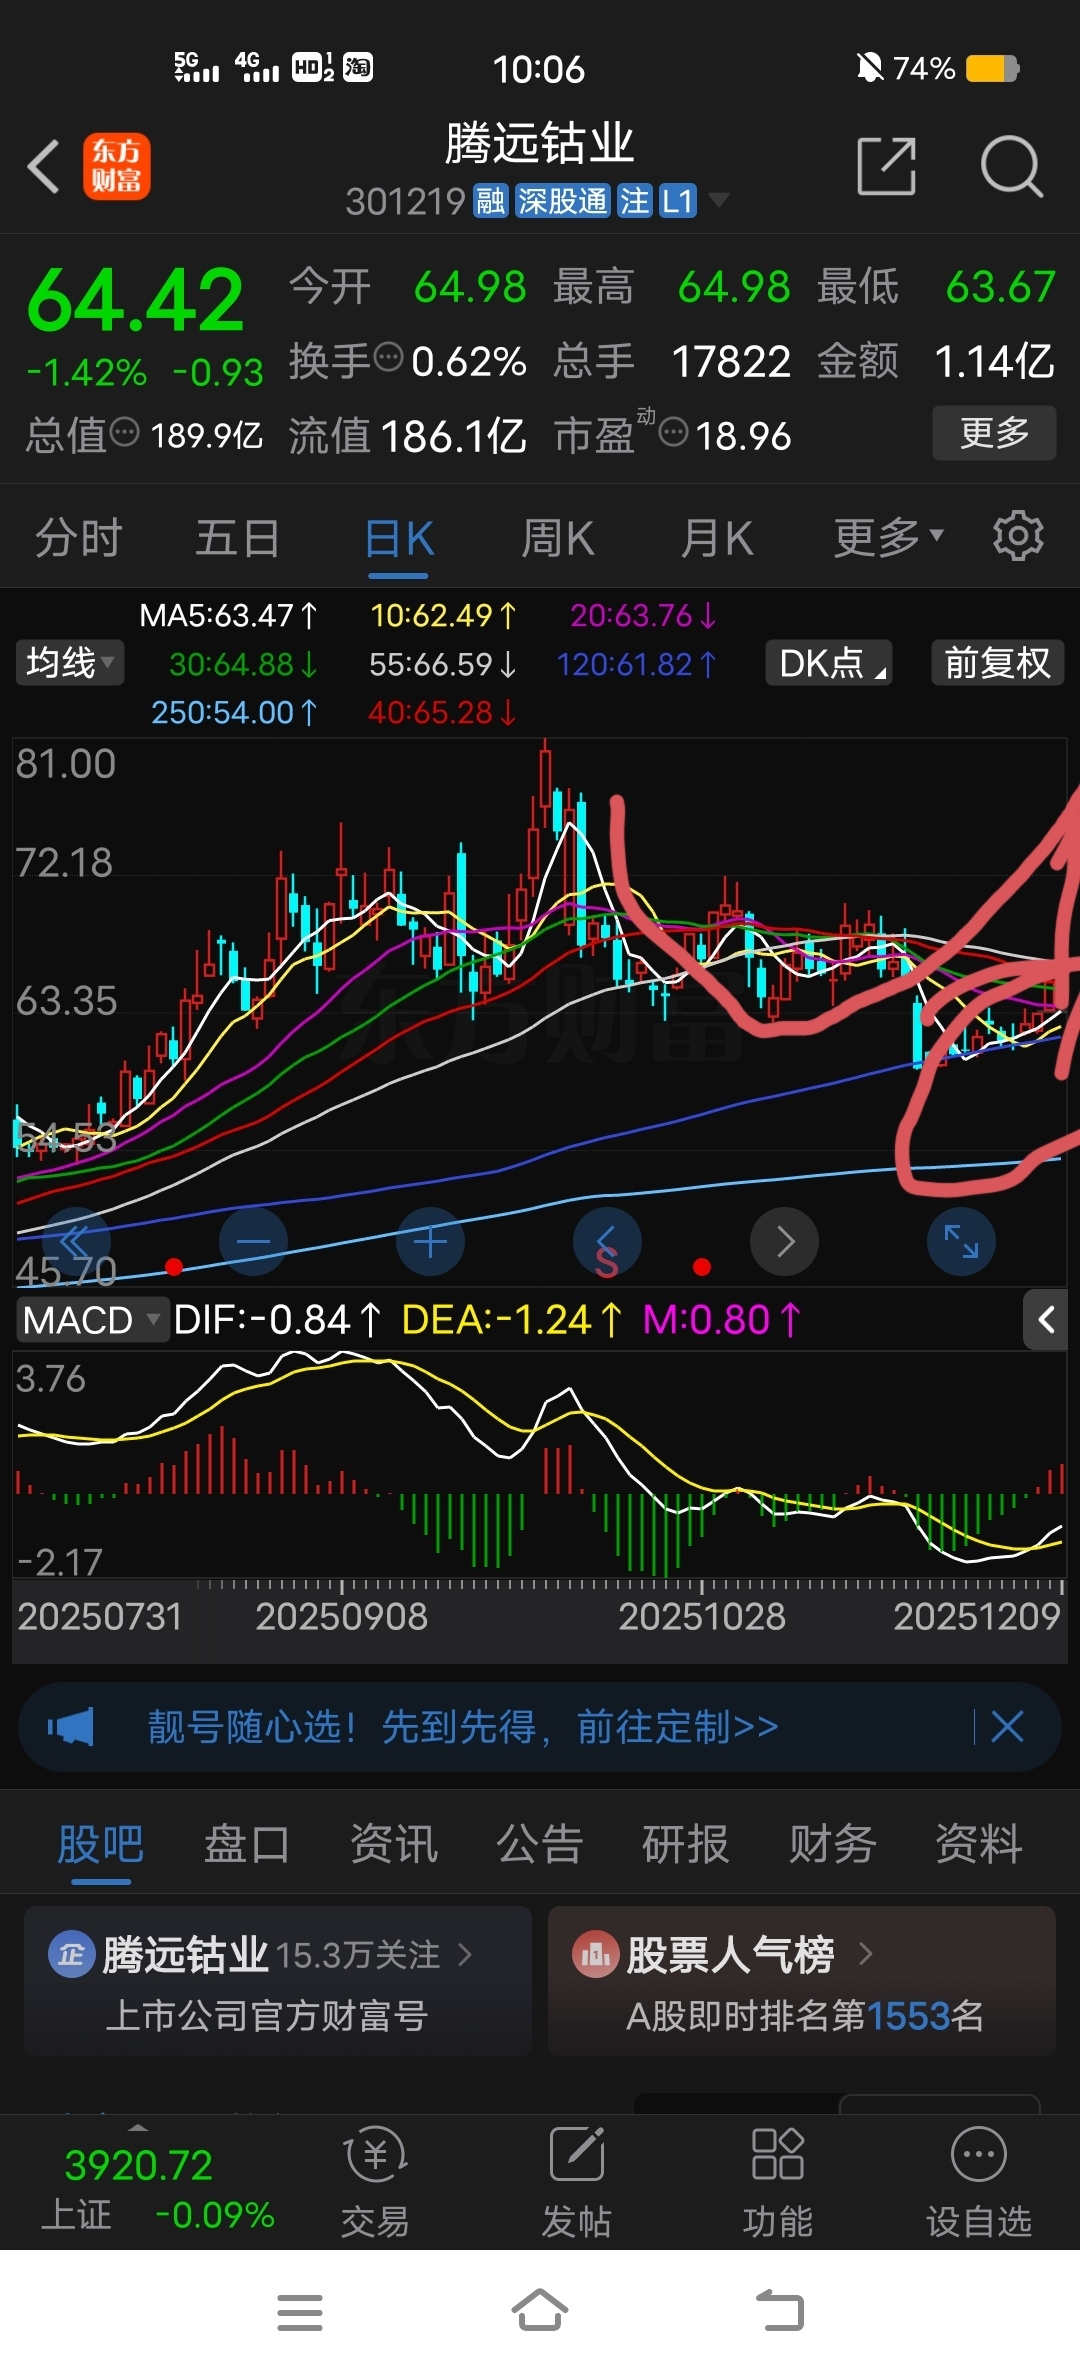Expand the 更多 chart period dropdown

pos(889,537)
